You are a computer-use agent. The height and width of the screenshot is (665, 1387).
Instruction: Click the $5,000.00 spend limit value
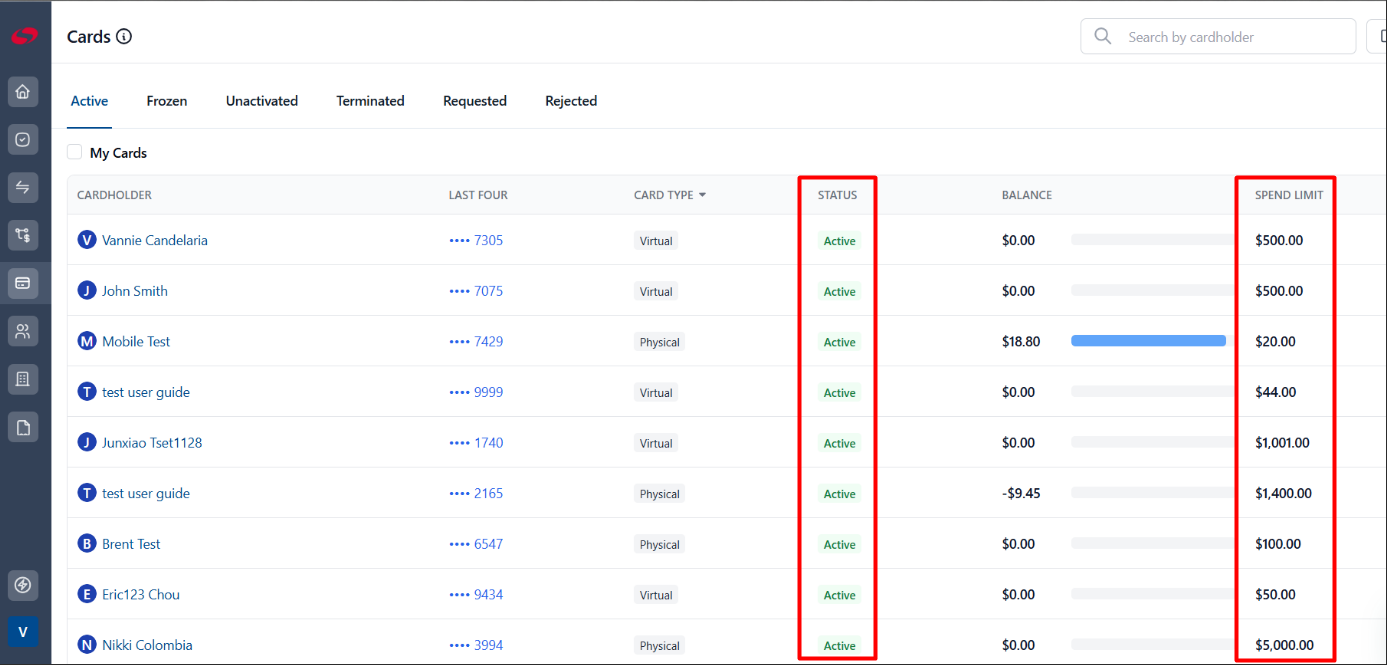click(1284, 645)
